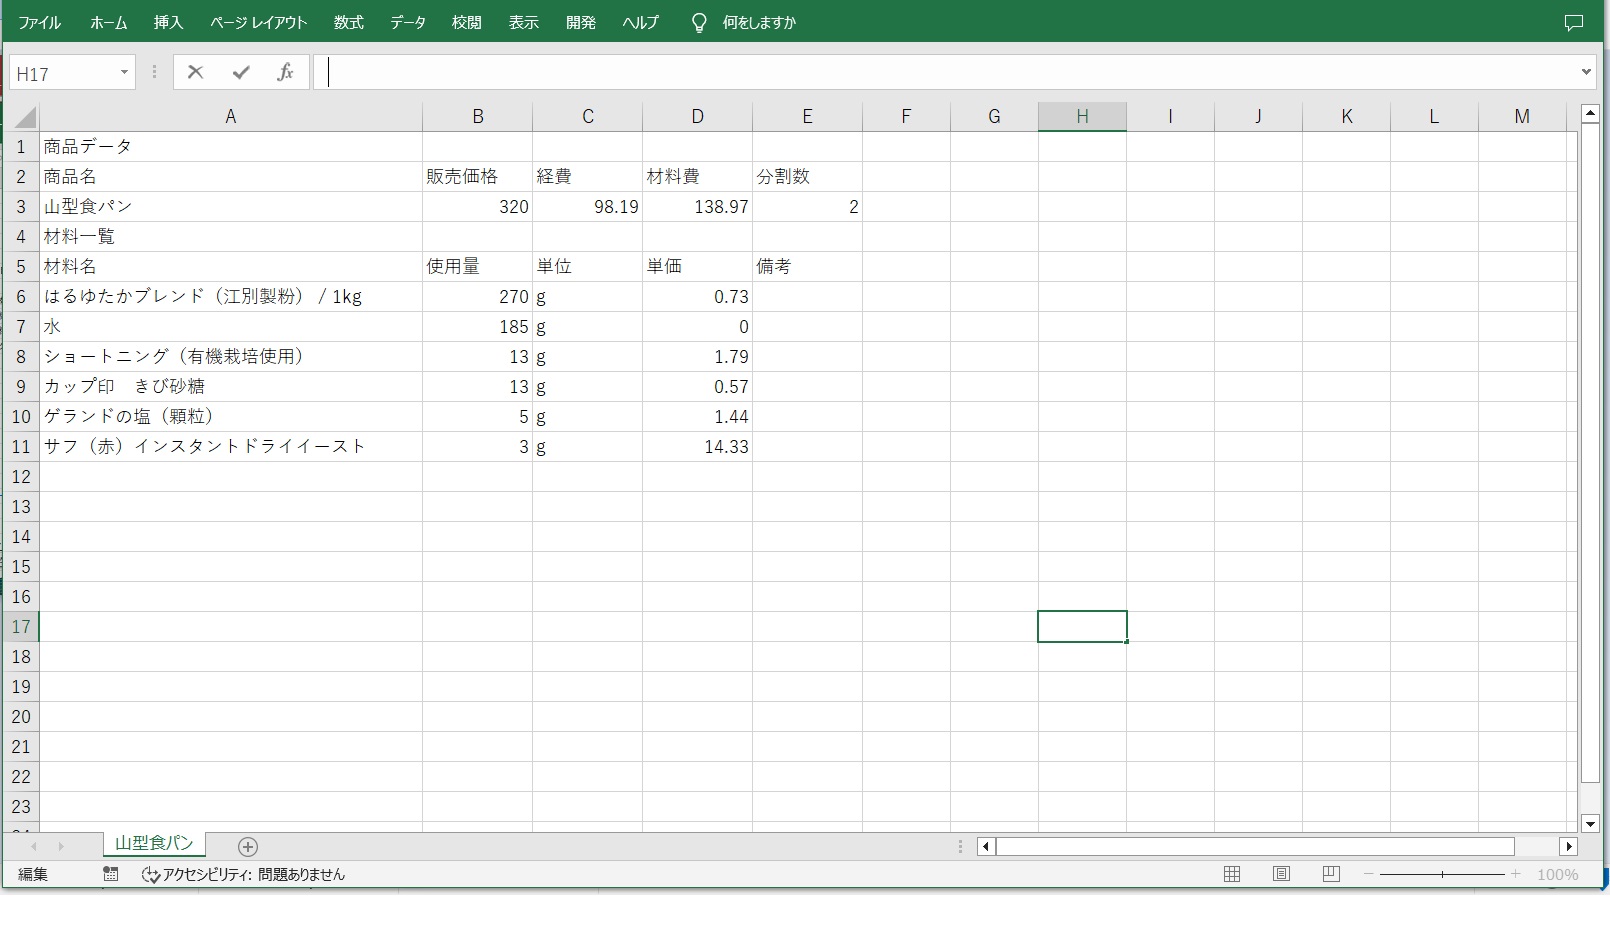Click the 100% zoom level
This screenshot has width=1610, height=934.
coord(1558,874)
